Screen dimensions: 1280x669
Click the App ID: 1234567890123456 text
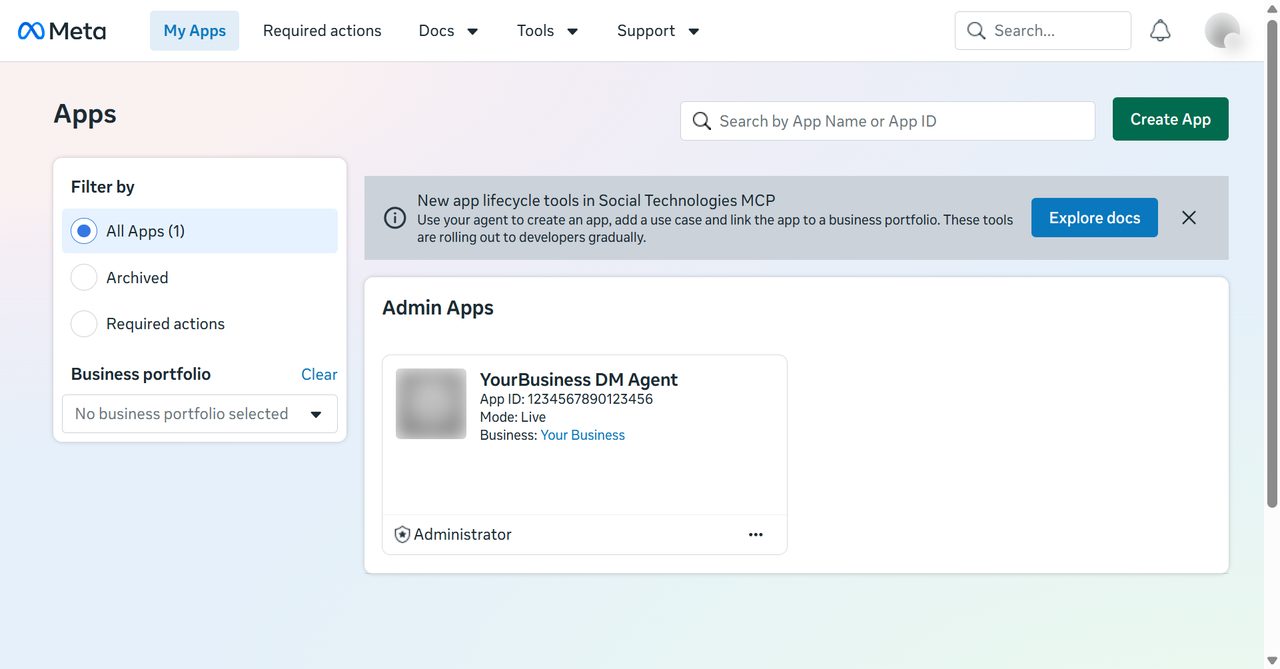[566, 399]
